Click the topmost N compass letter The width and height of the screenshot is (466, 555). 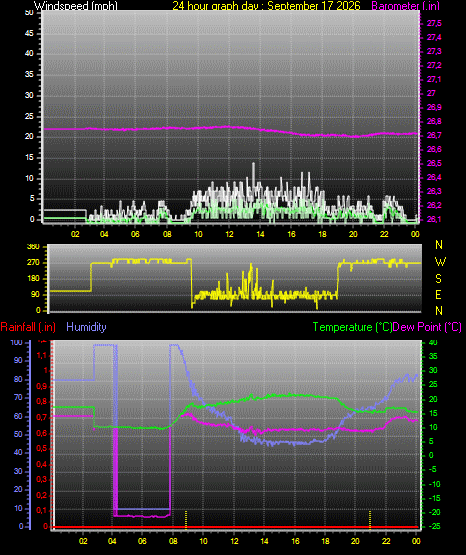[x=439, y=245]
